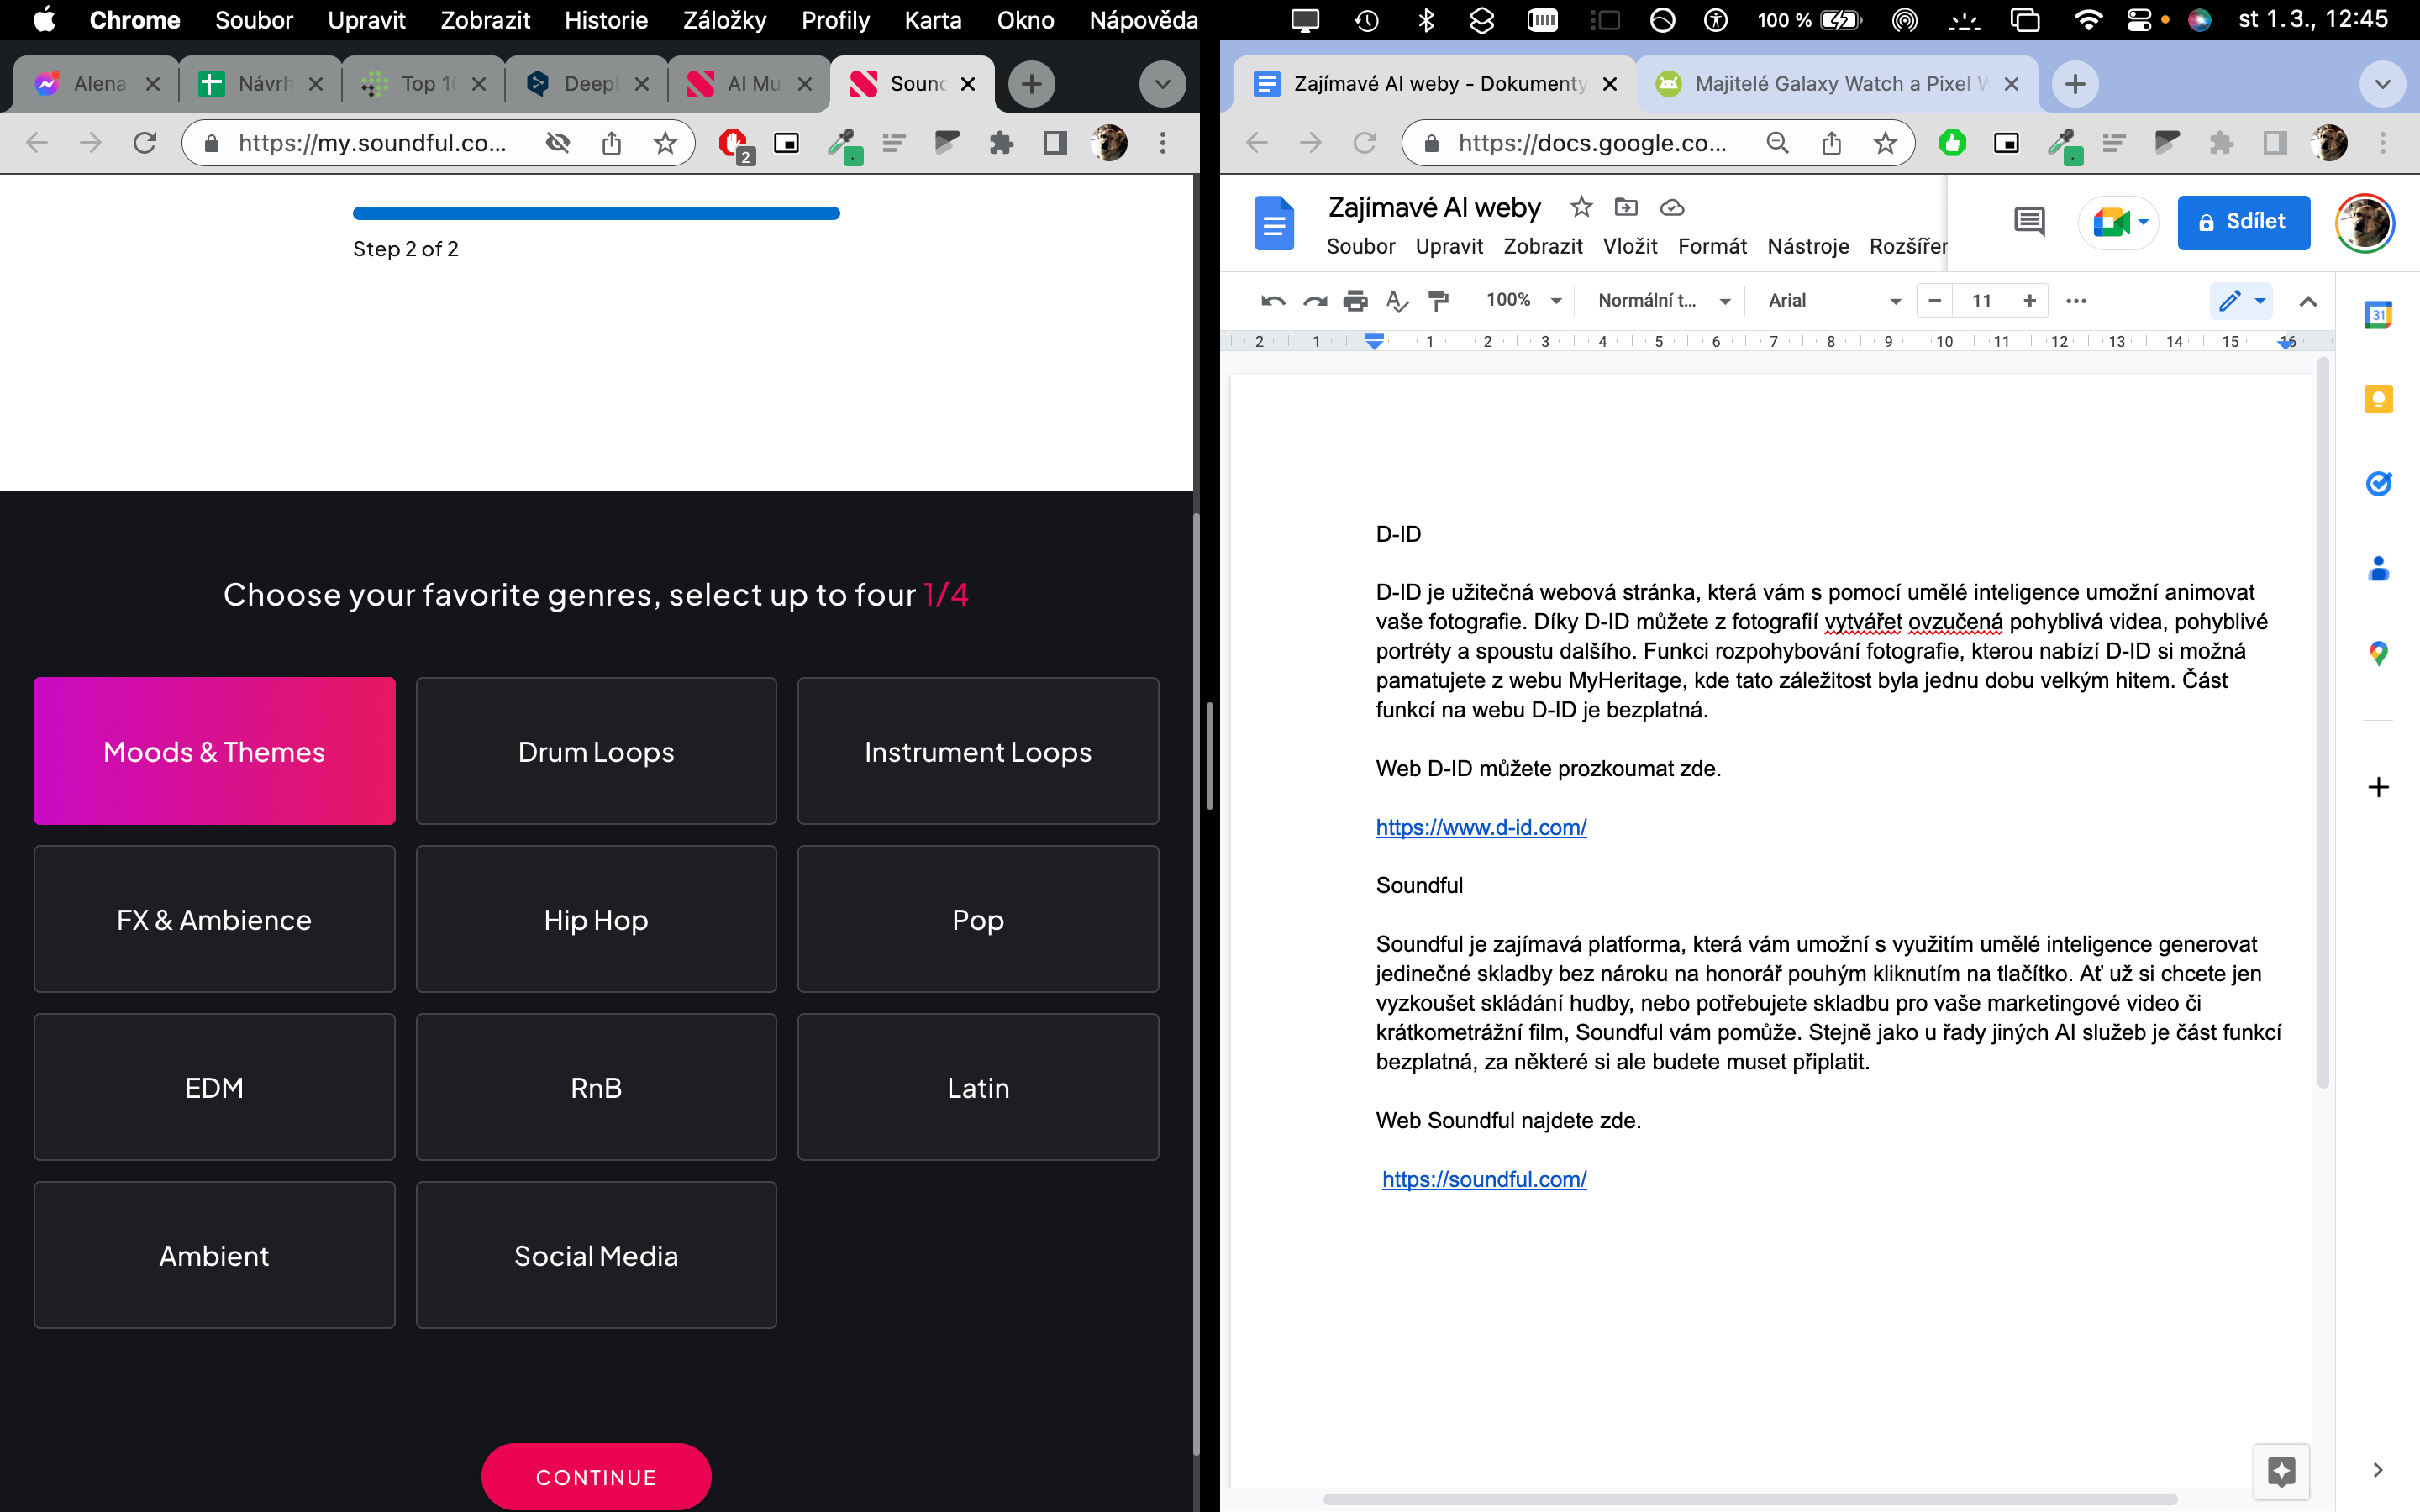Open the Vložit menu in Docs
This screenshot has height=1512, width=2420.
pos(1629,247)
